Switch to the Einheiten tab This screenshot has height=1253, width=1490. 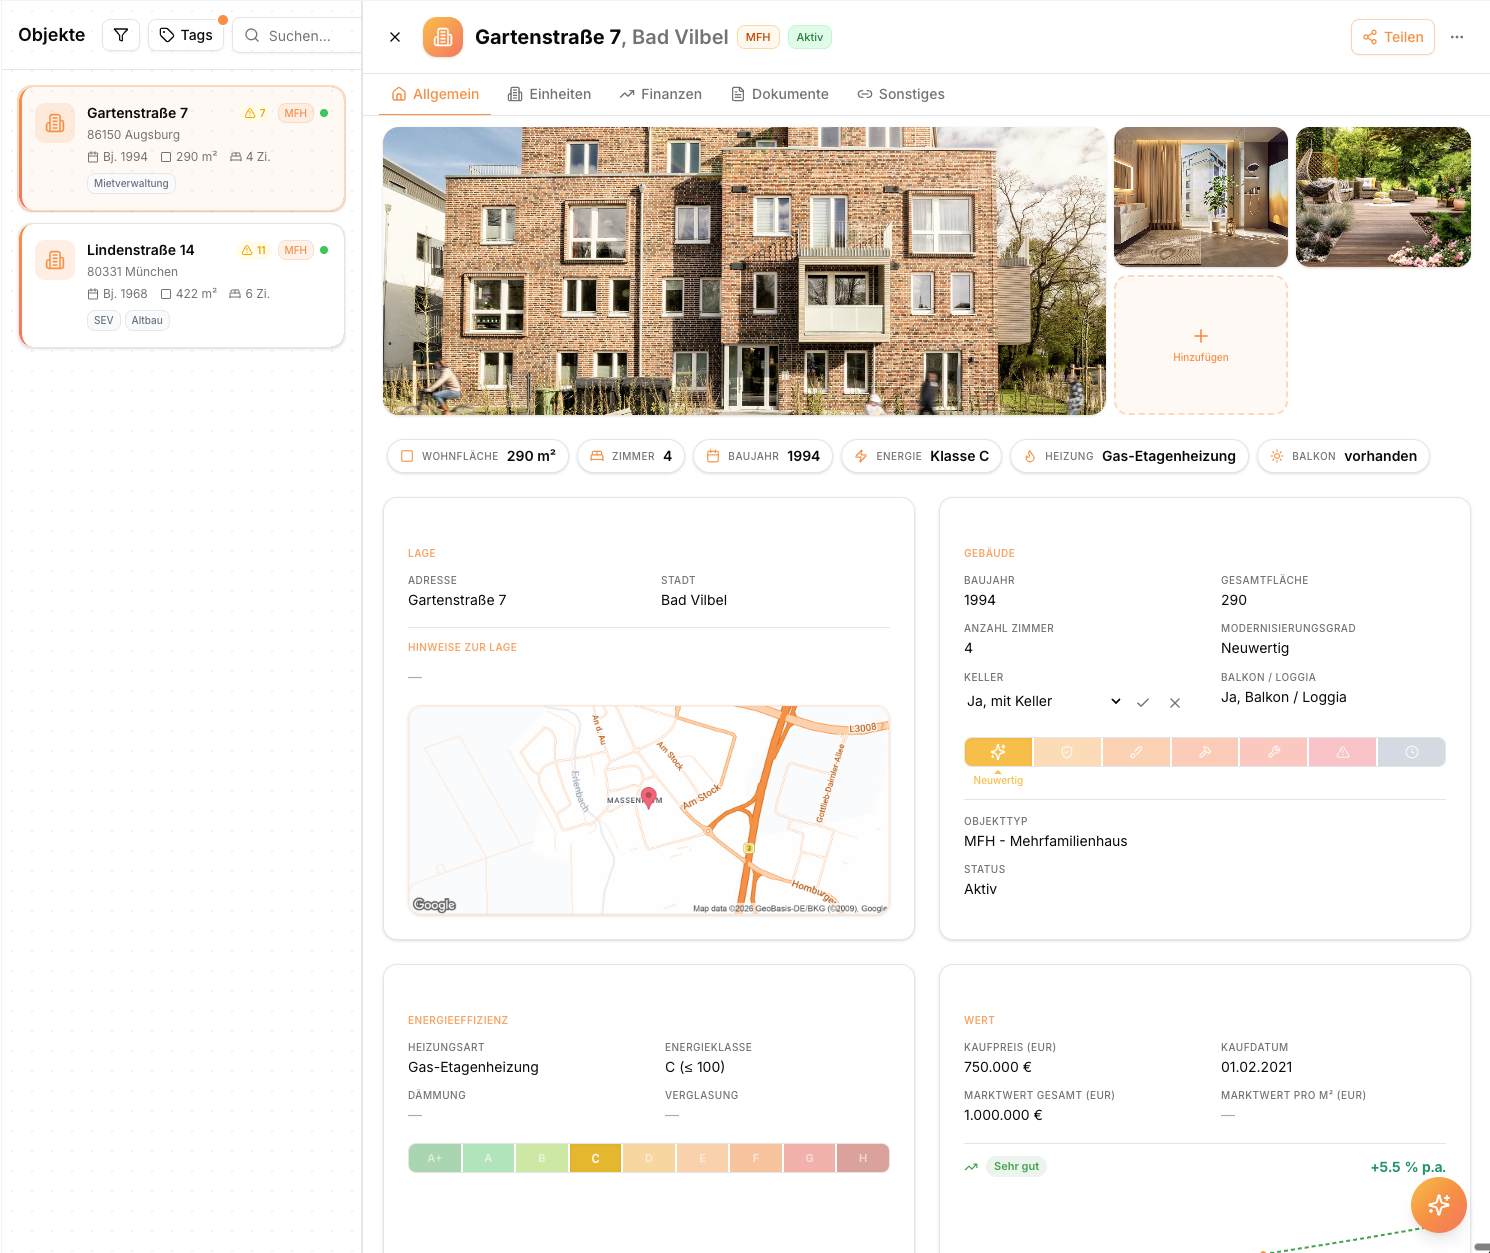coord(550,94)
